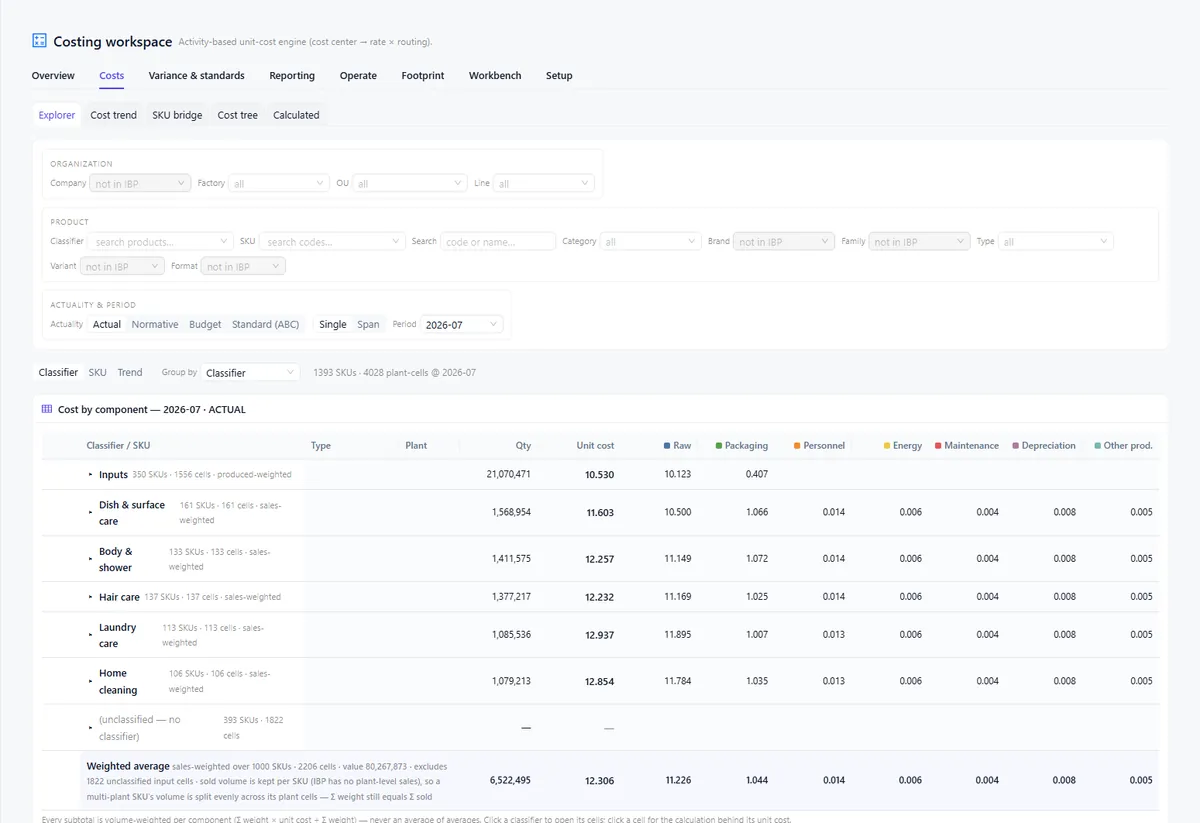This screenshot has height=823, width=1200.
Task: Switch to Variance & standards tab
Action: [x=197, y=76]
